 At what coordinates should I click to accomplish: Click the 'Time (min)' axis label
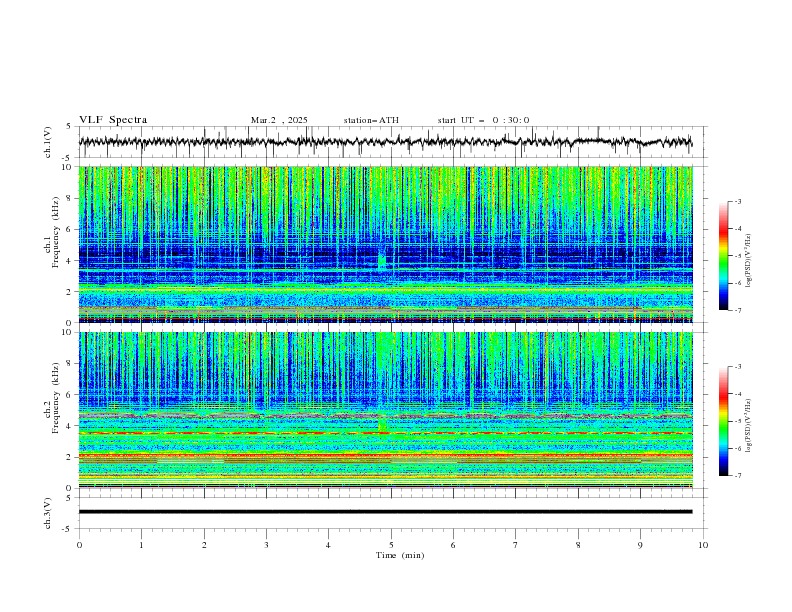coord(400,555)
